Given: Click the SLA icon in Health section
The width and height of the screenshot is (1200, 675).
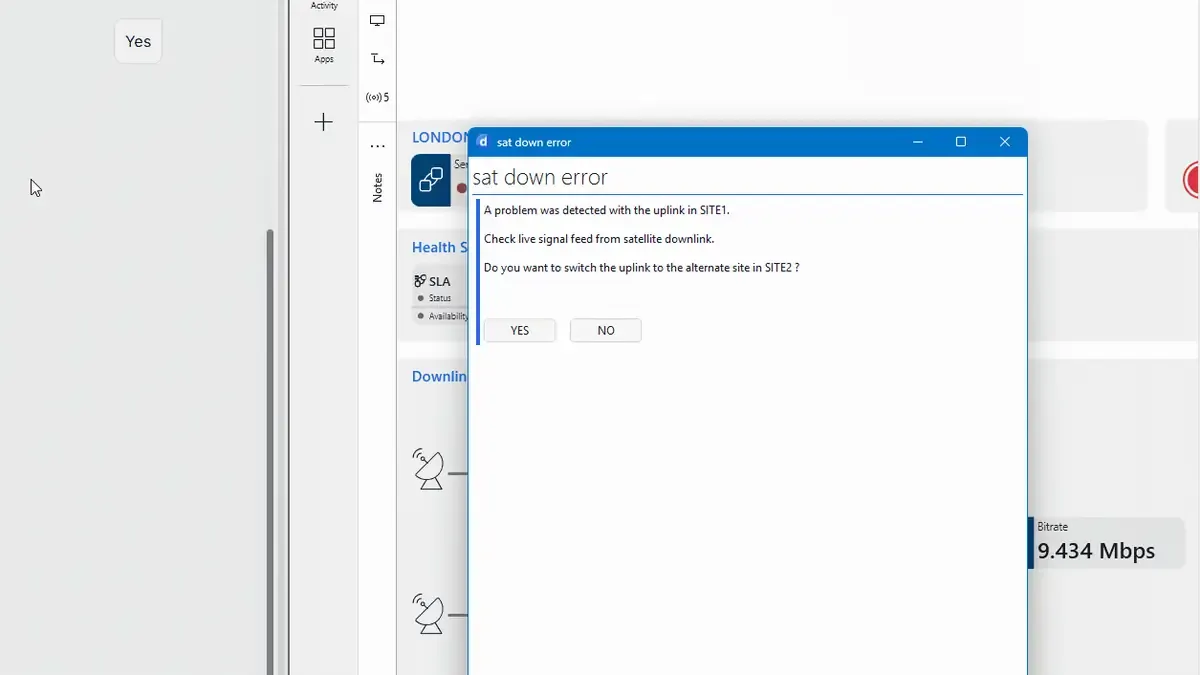Looking at the screenshot, I should click(x=420, y=281).
